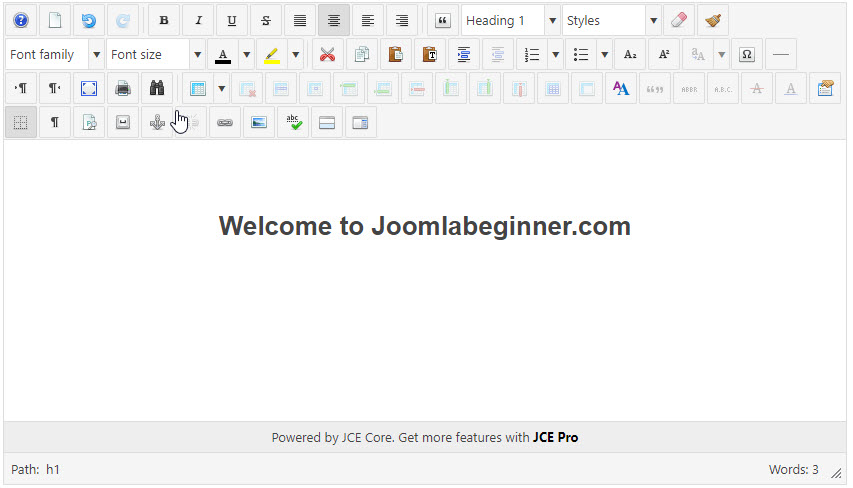Redo the last undone edit
This screenshot has height=488, width=853.
click(x=123, y=21)
